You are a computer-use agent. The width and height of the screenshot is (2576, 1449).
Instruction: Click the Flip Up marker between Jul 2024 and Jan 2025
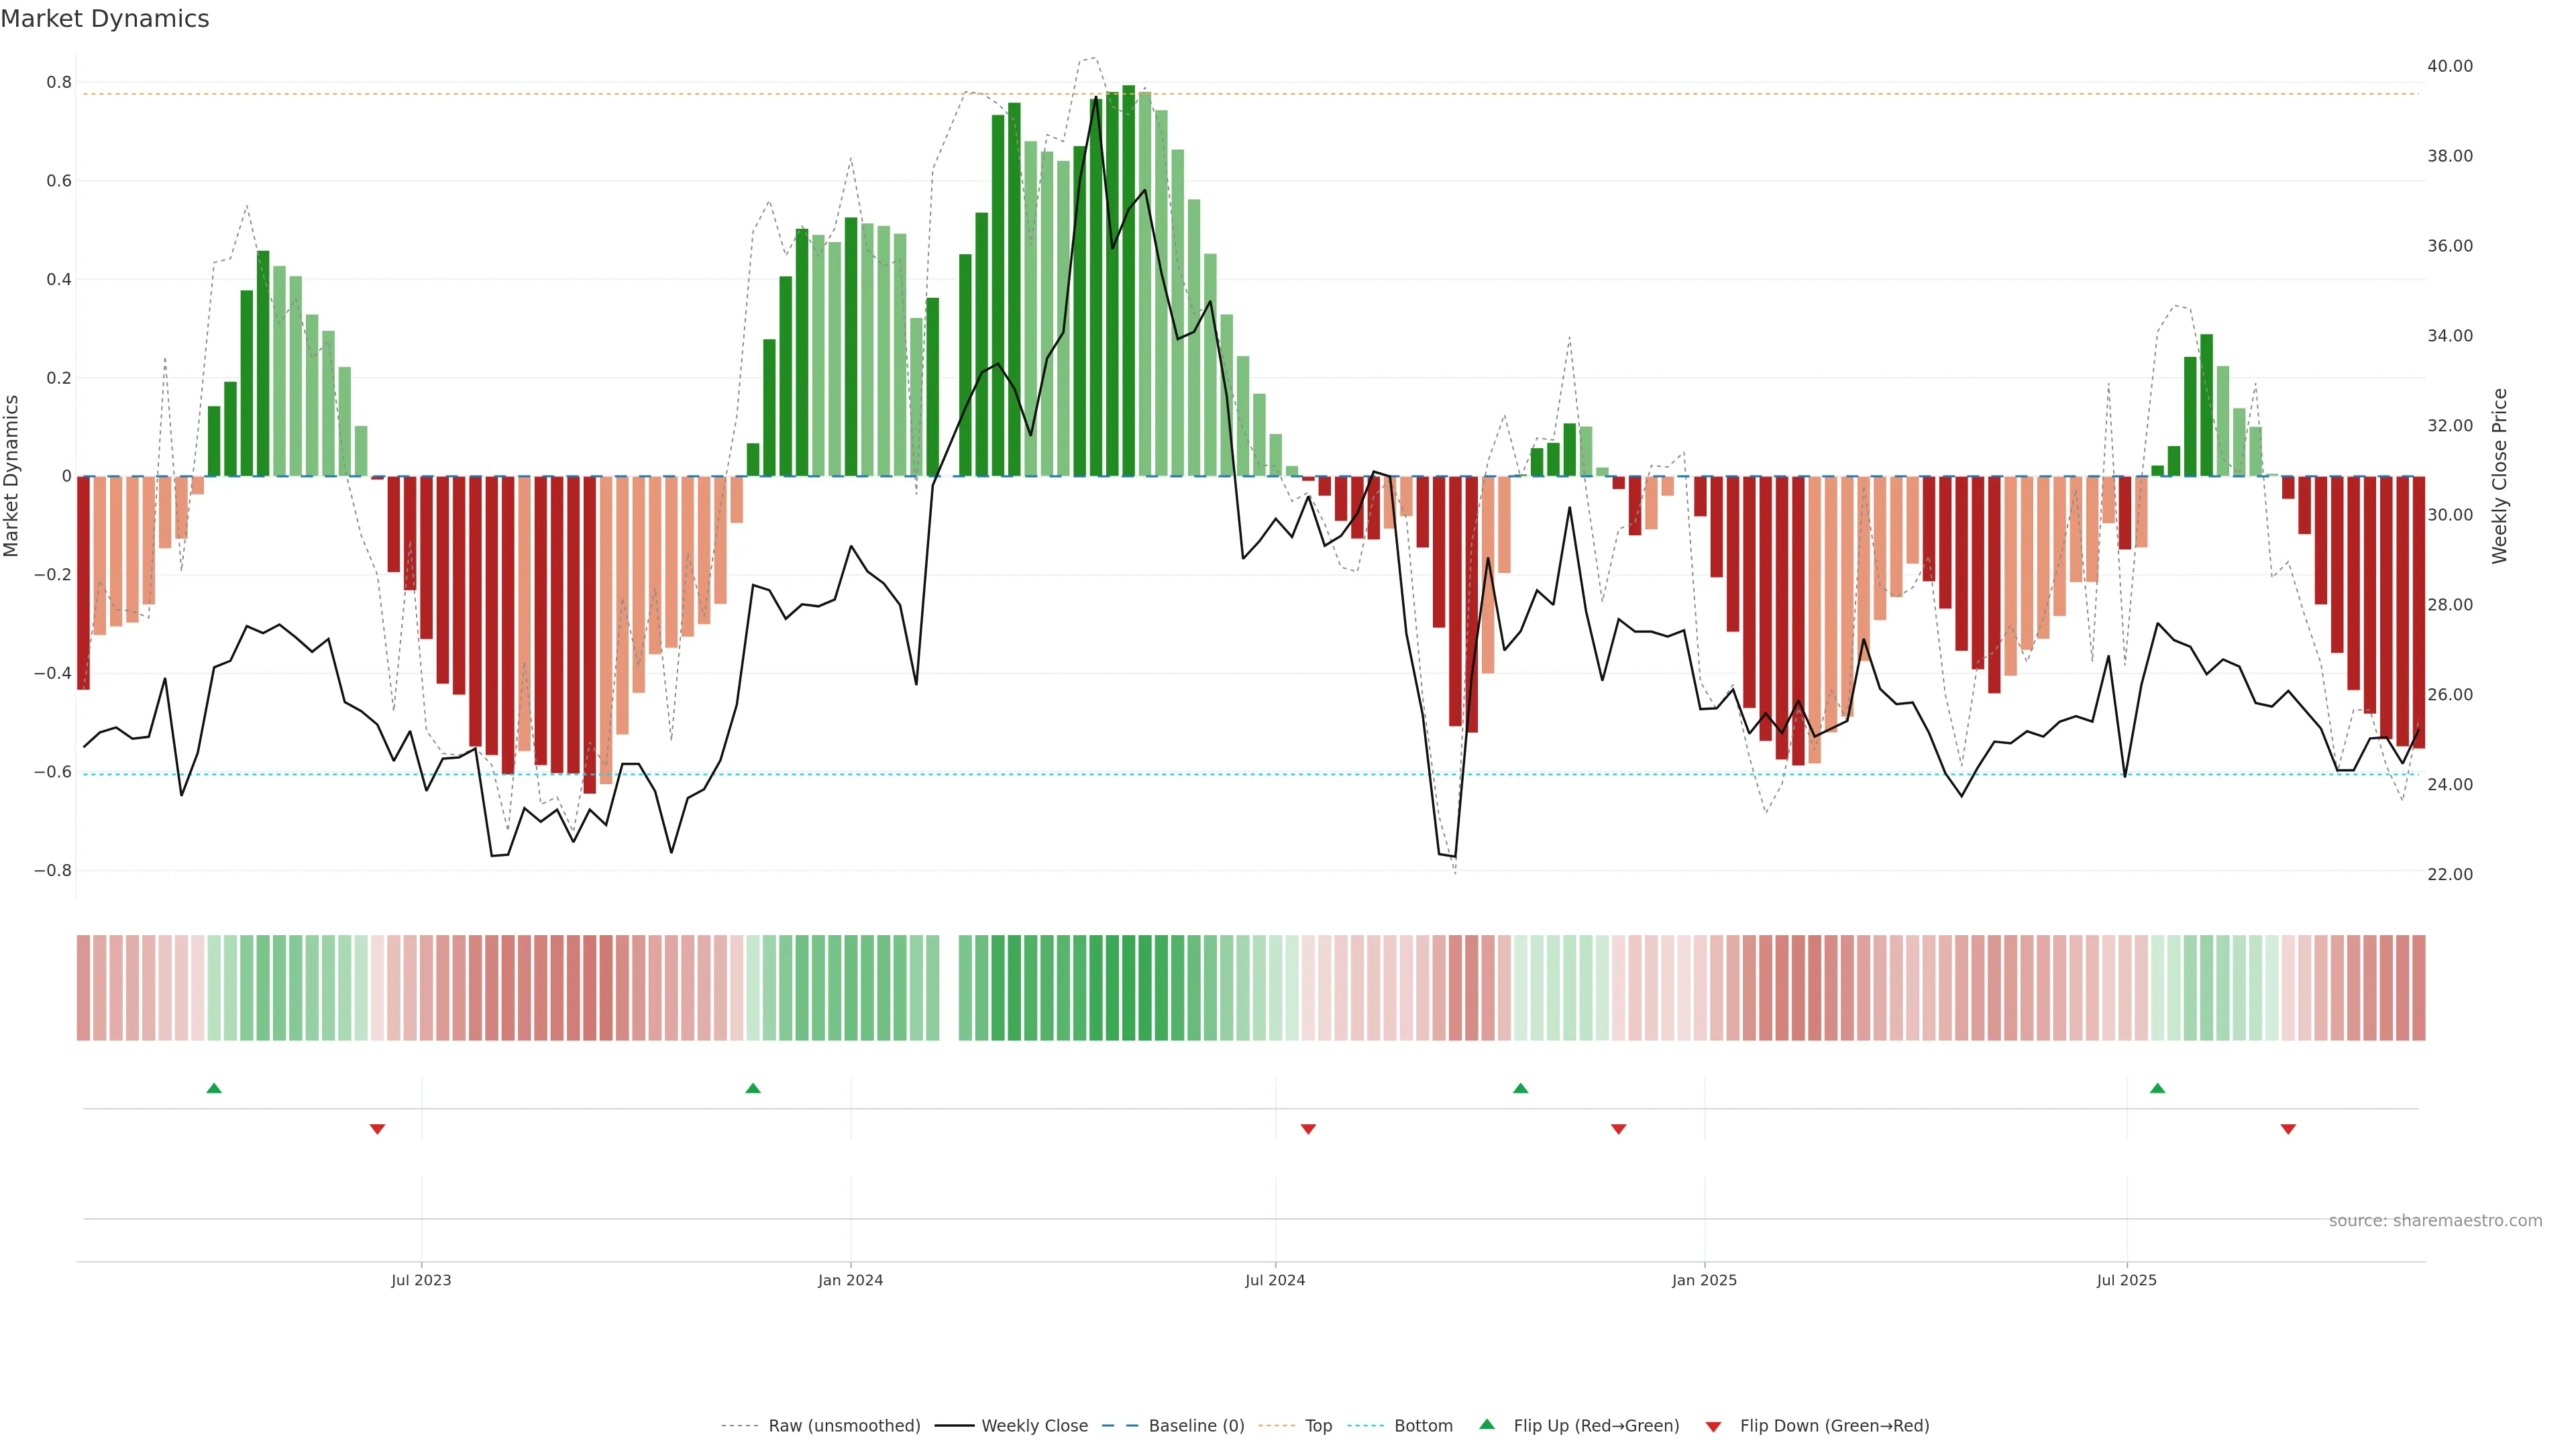1520,1088
